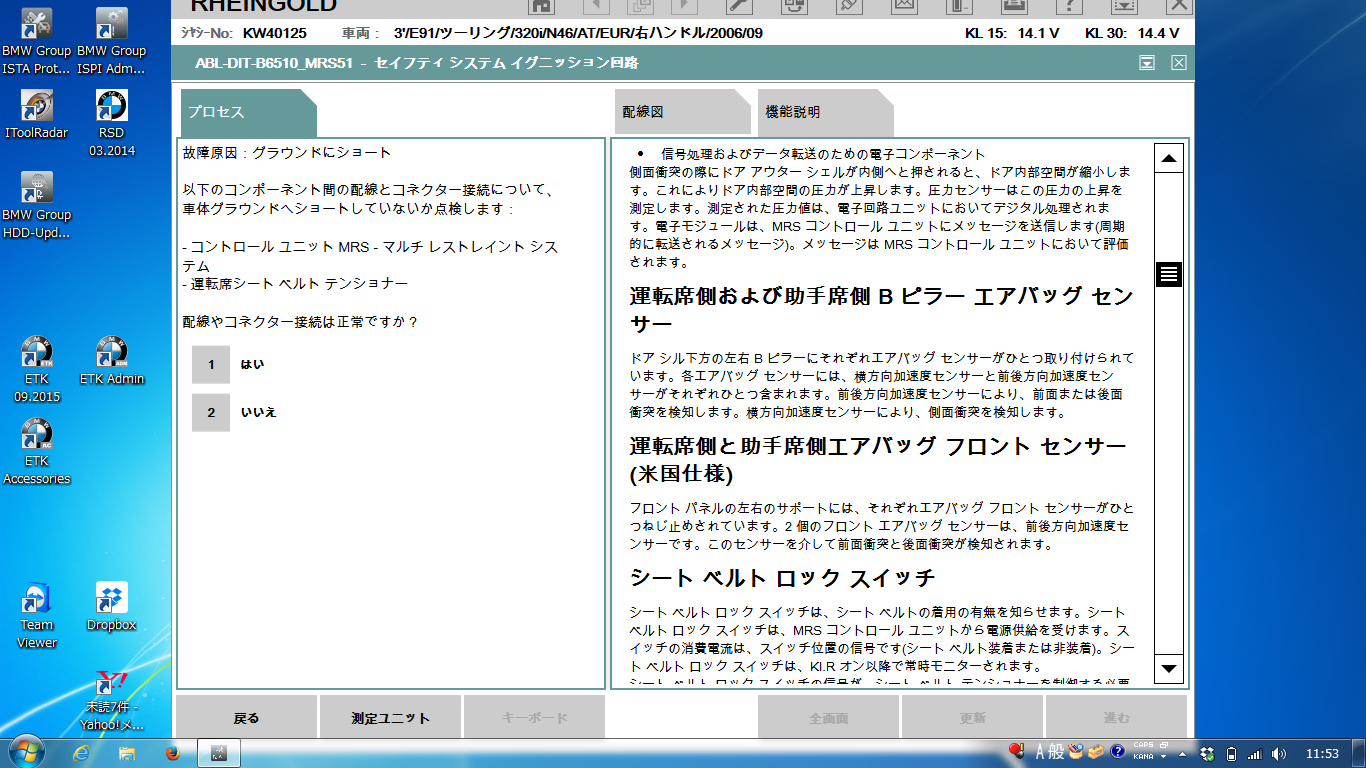Click the scroll down arrow in description pane
1366x768 pixels.
tap(1168, 667)
